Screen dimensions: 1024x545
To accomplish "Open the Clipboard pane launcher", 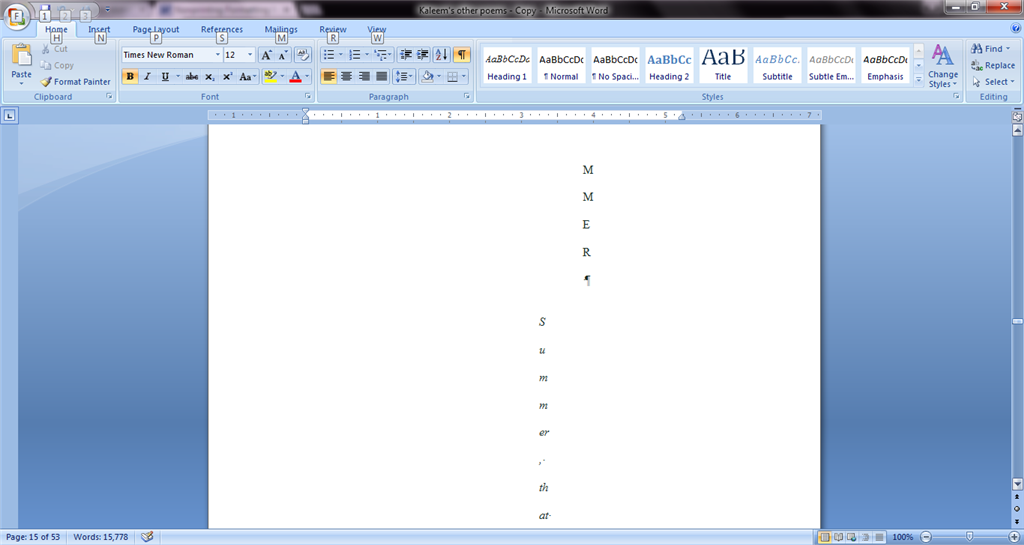I will click(109, 96).
